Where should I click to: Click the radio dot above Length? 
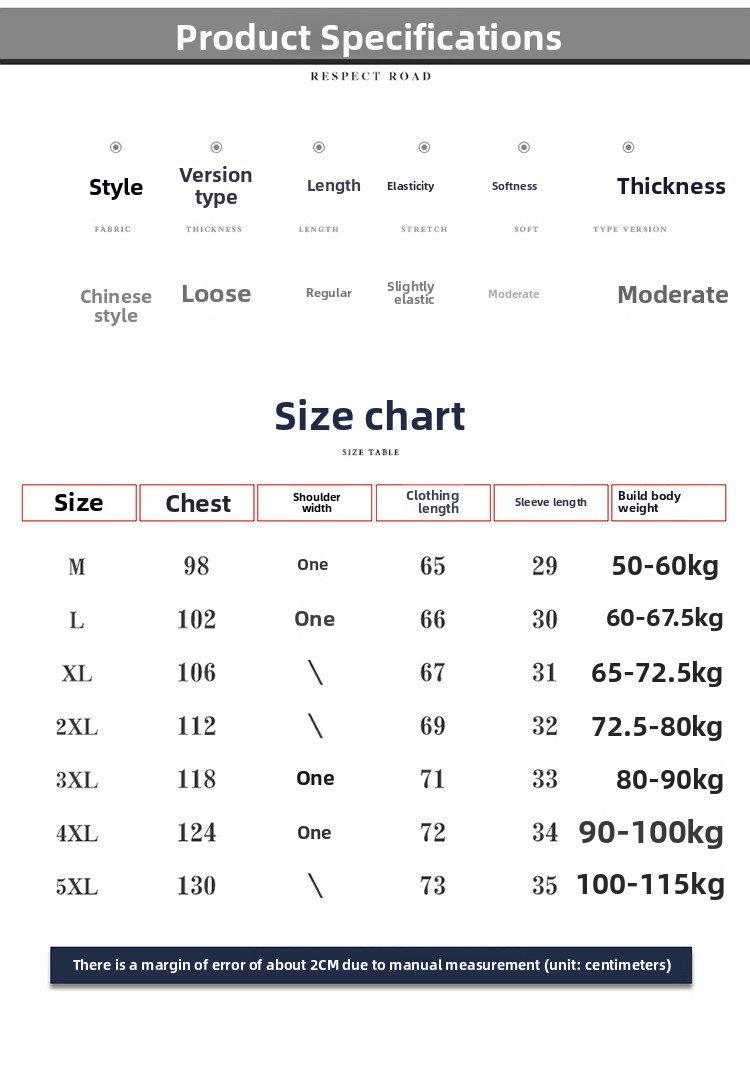(x=319, y=147)
